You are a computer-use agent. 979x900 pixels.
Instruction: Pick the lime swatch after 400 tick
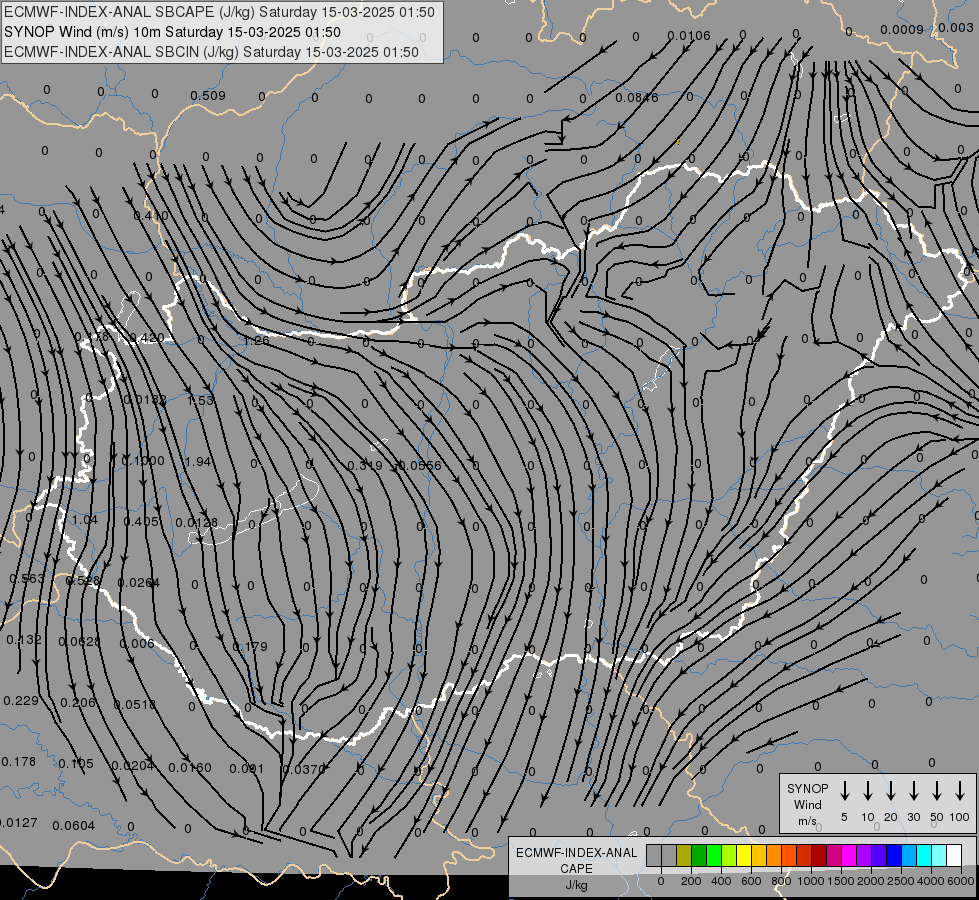(x=729, y=856)
